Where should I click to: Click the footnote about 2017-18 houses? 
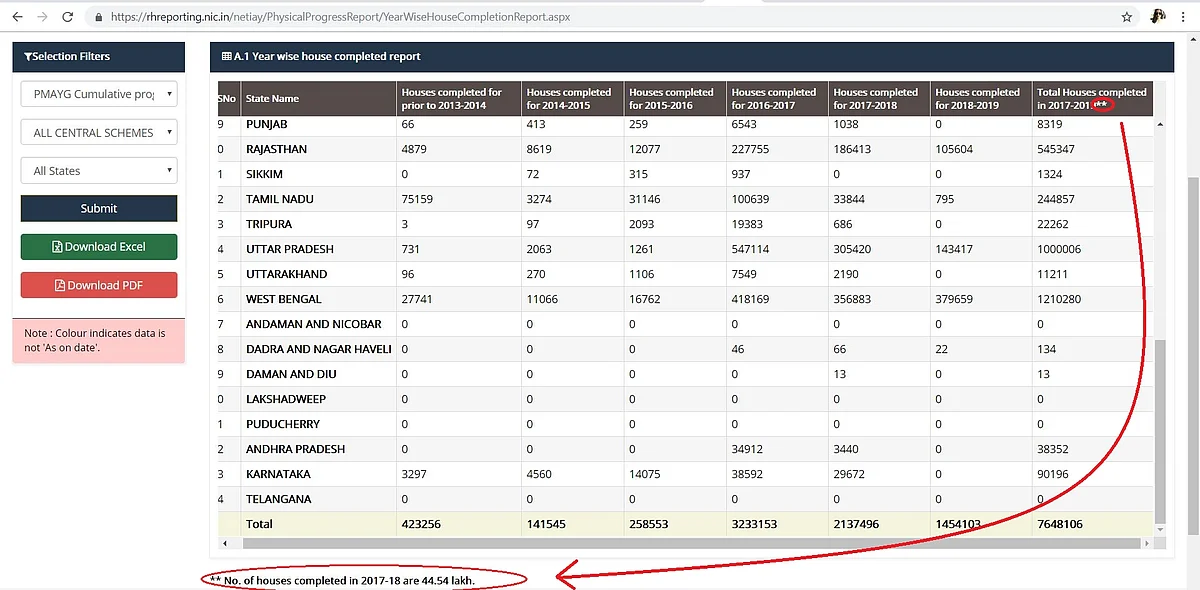click(x=341, y=580)
